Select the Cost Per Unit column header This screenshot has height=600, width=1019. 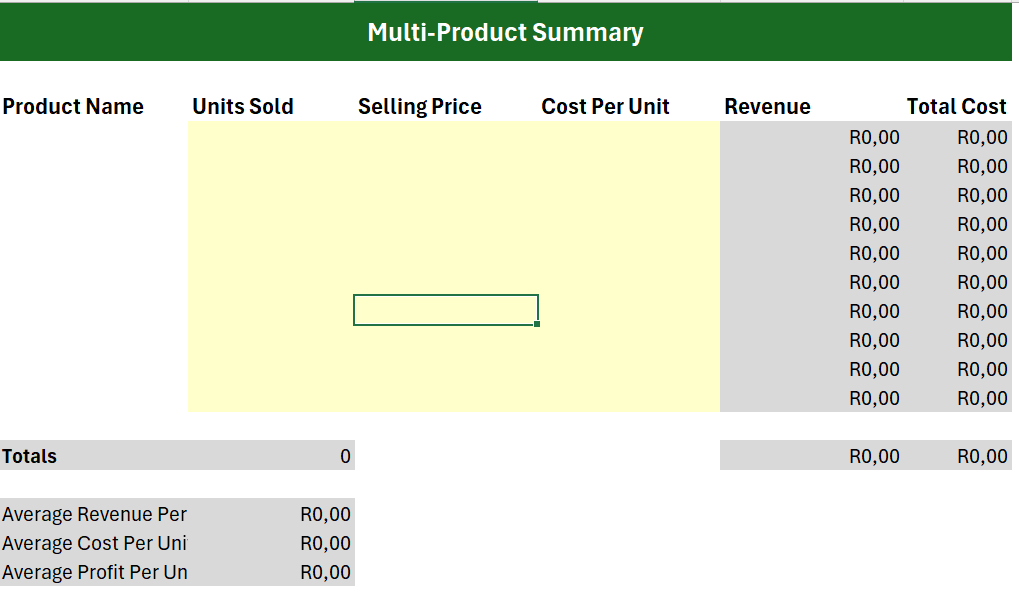(x=604, y=106)
